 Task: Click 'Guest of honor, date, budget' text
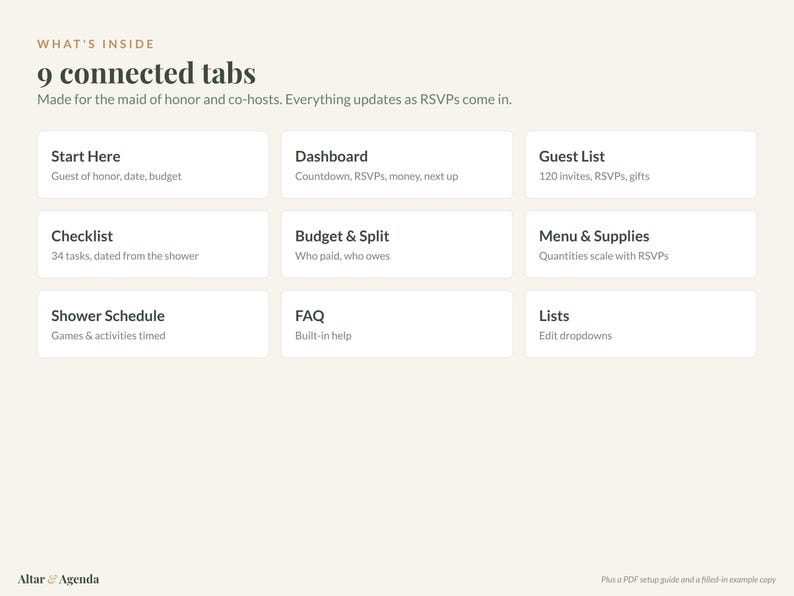coord(116,176)
